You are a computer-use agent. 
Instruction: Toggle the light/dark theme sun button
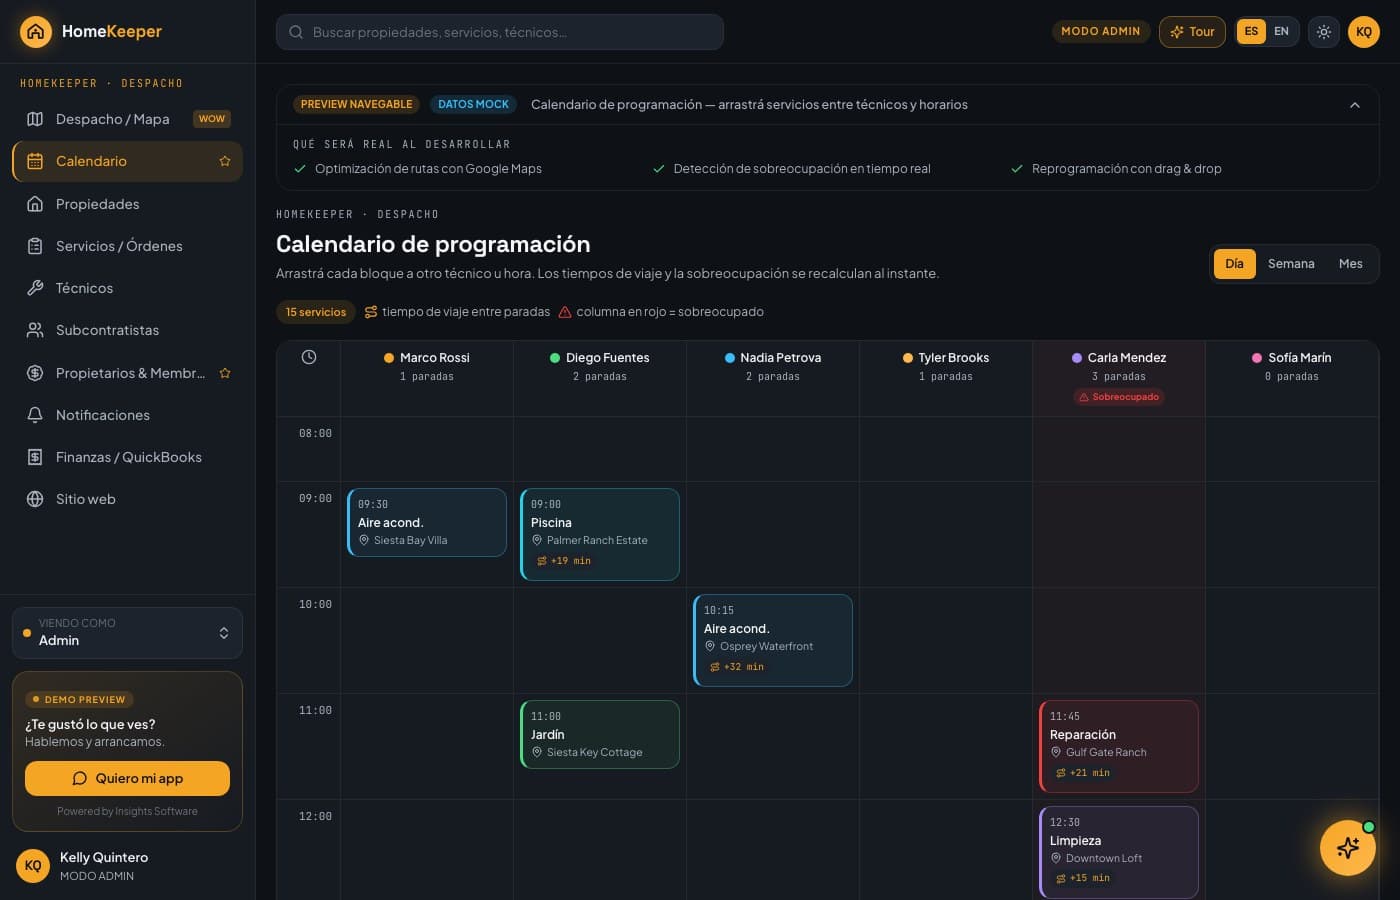1324,32
